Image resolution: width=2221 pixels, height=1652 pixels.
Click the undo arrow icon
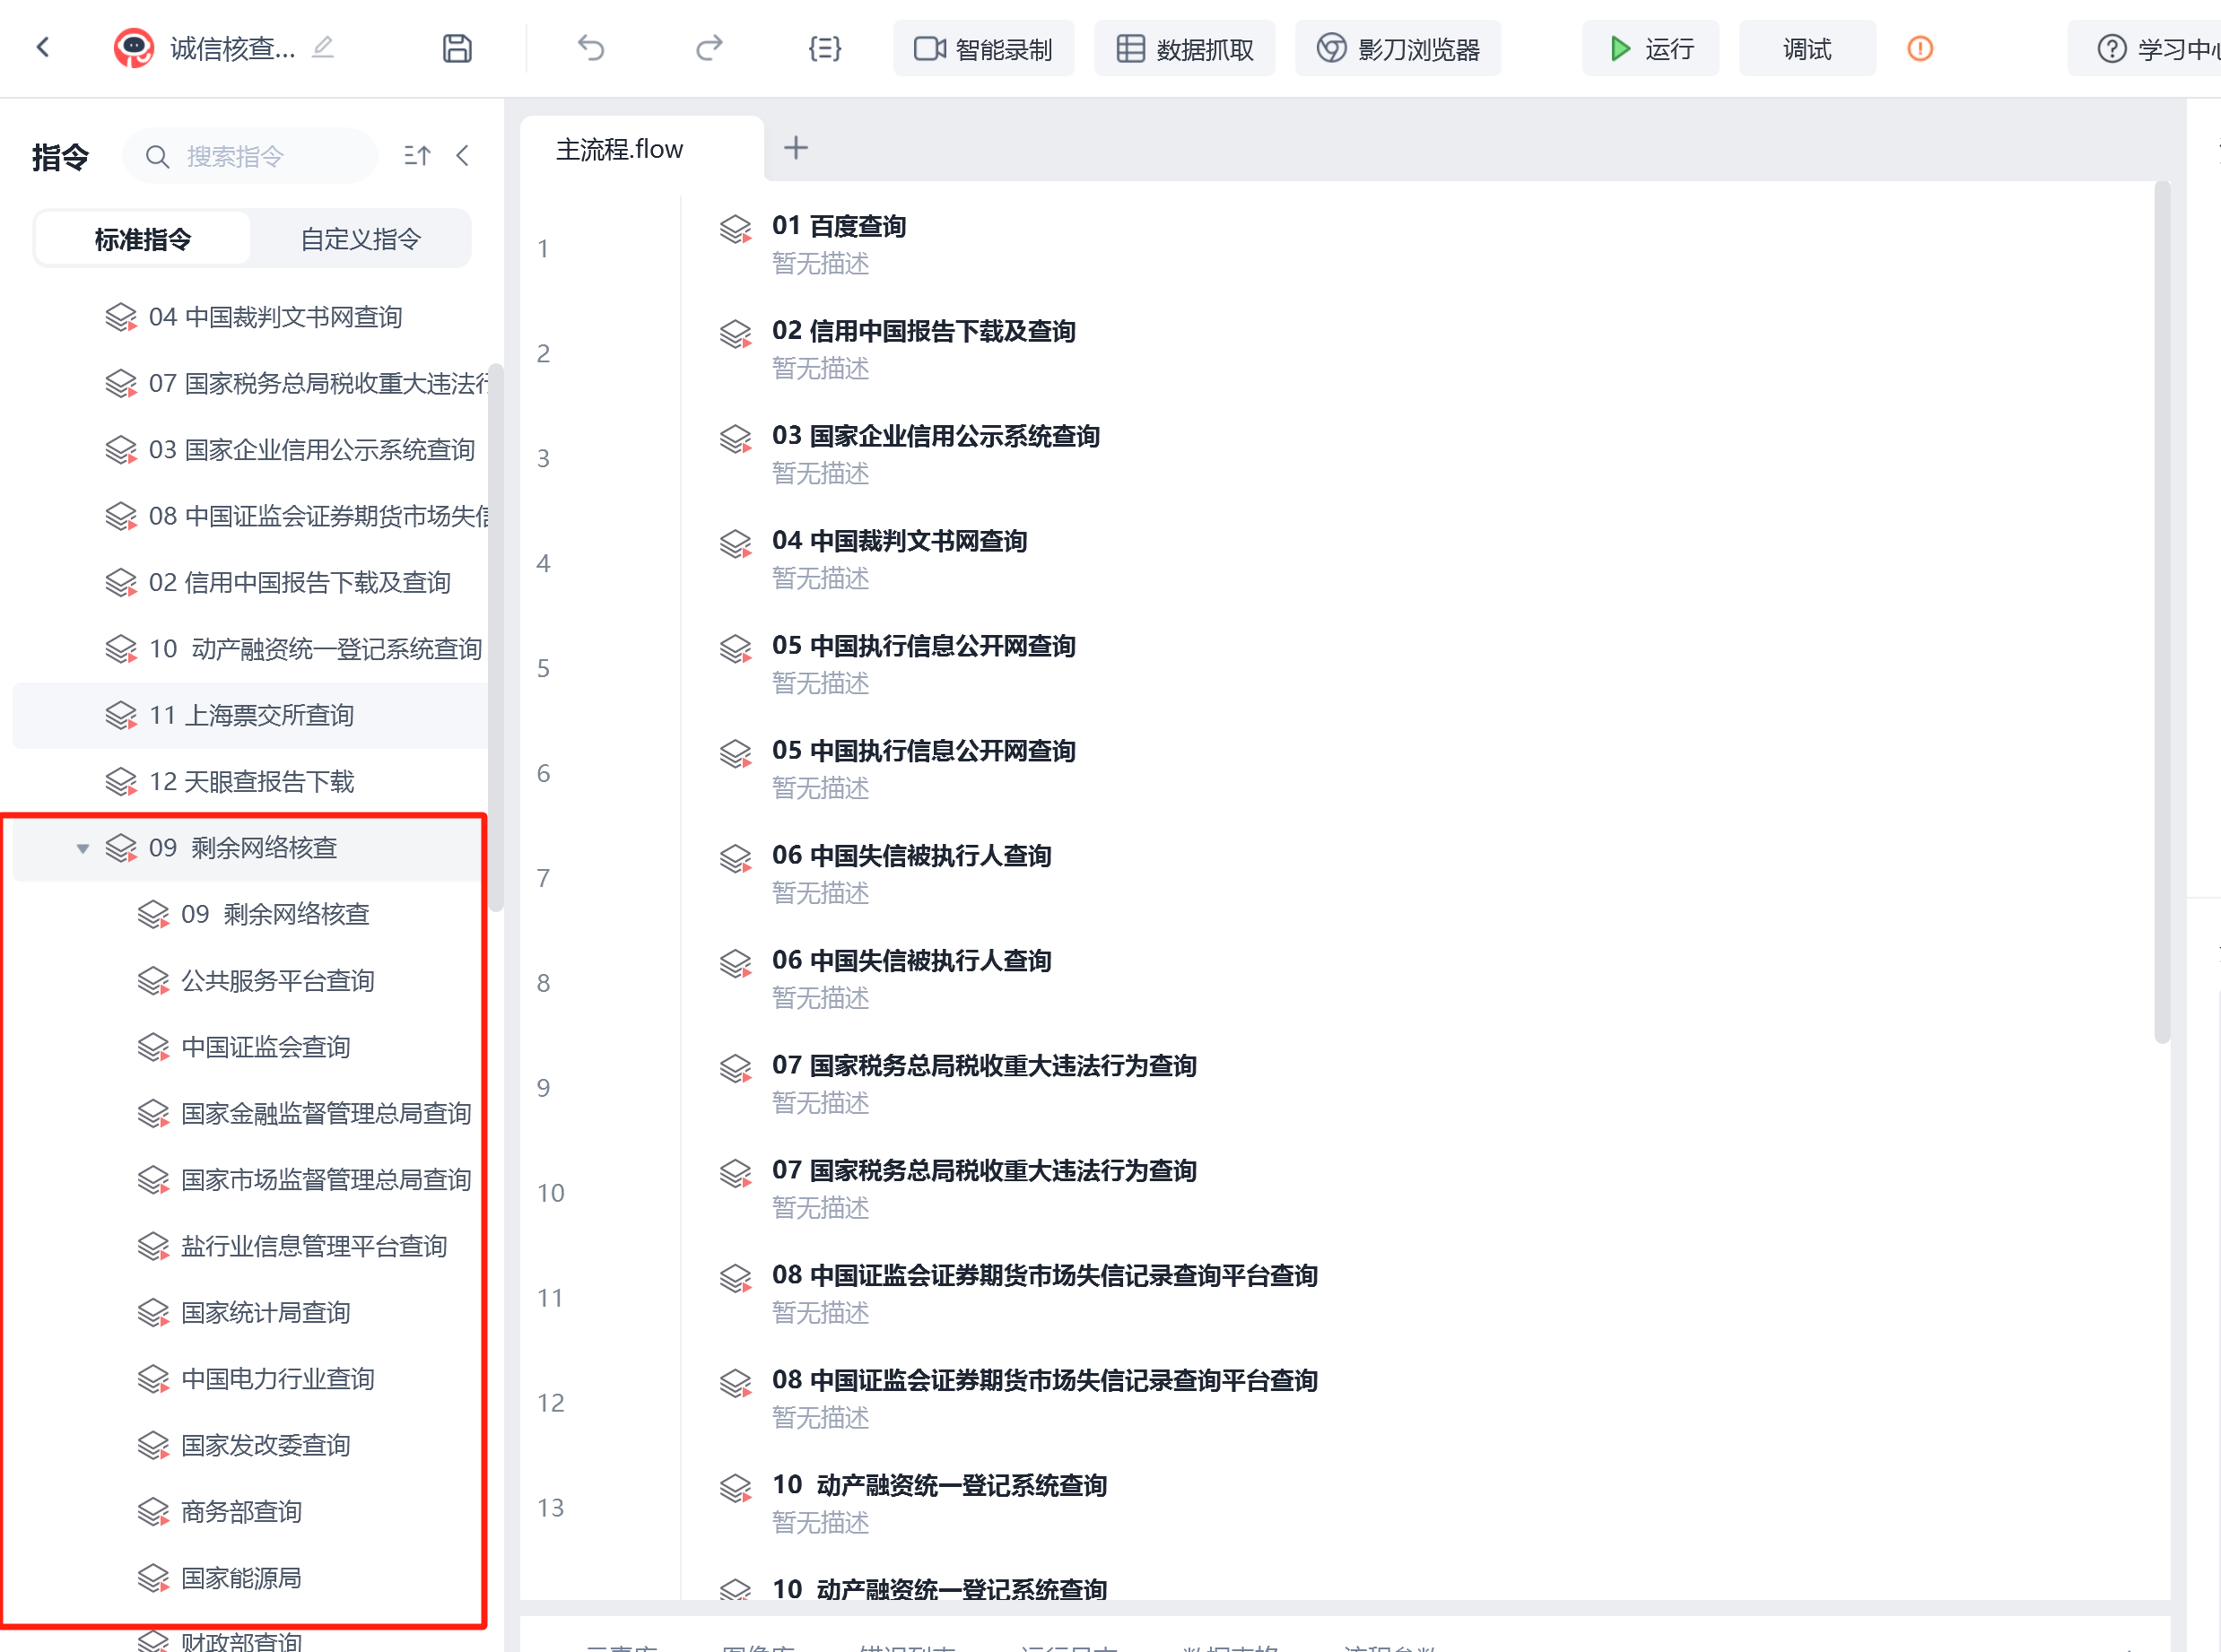tap(591, 48)
